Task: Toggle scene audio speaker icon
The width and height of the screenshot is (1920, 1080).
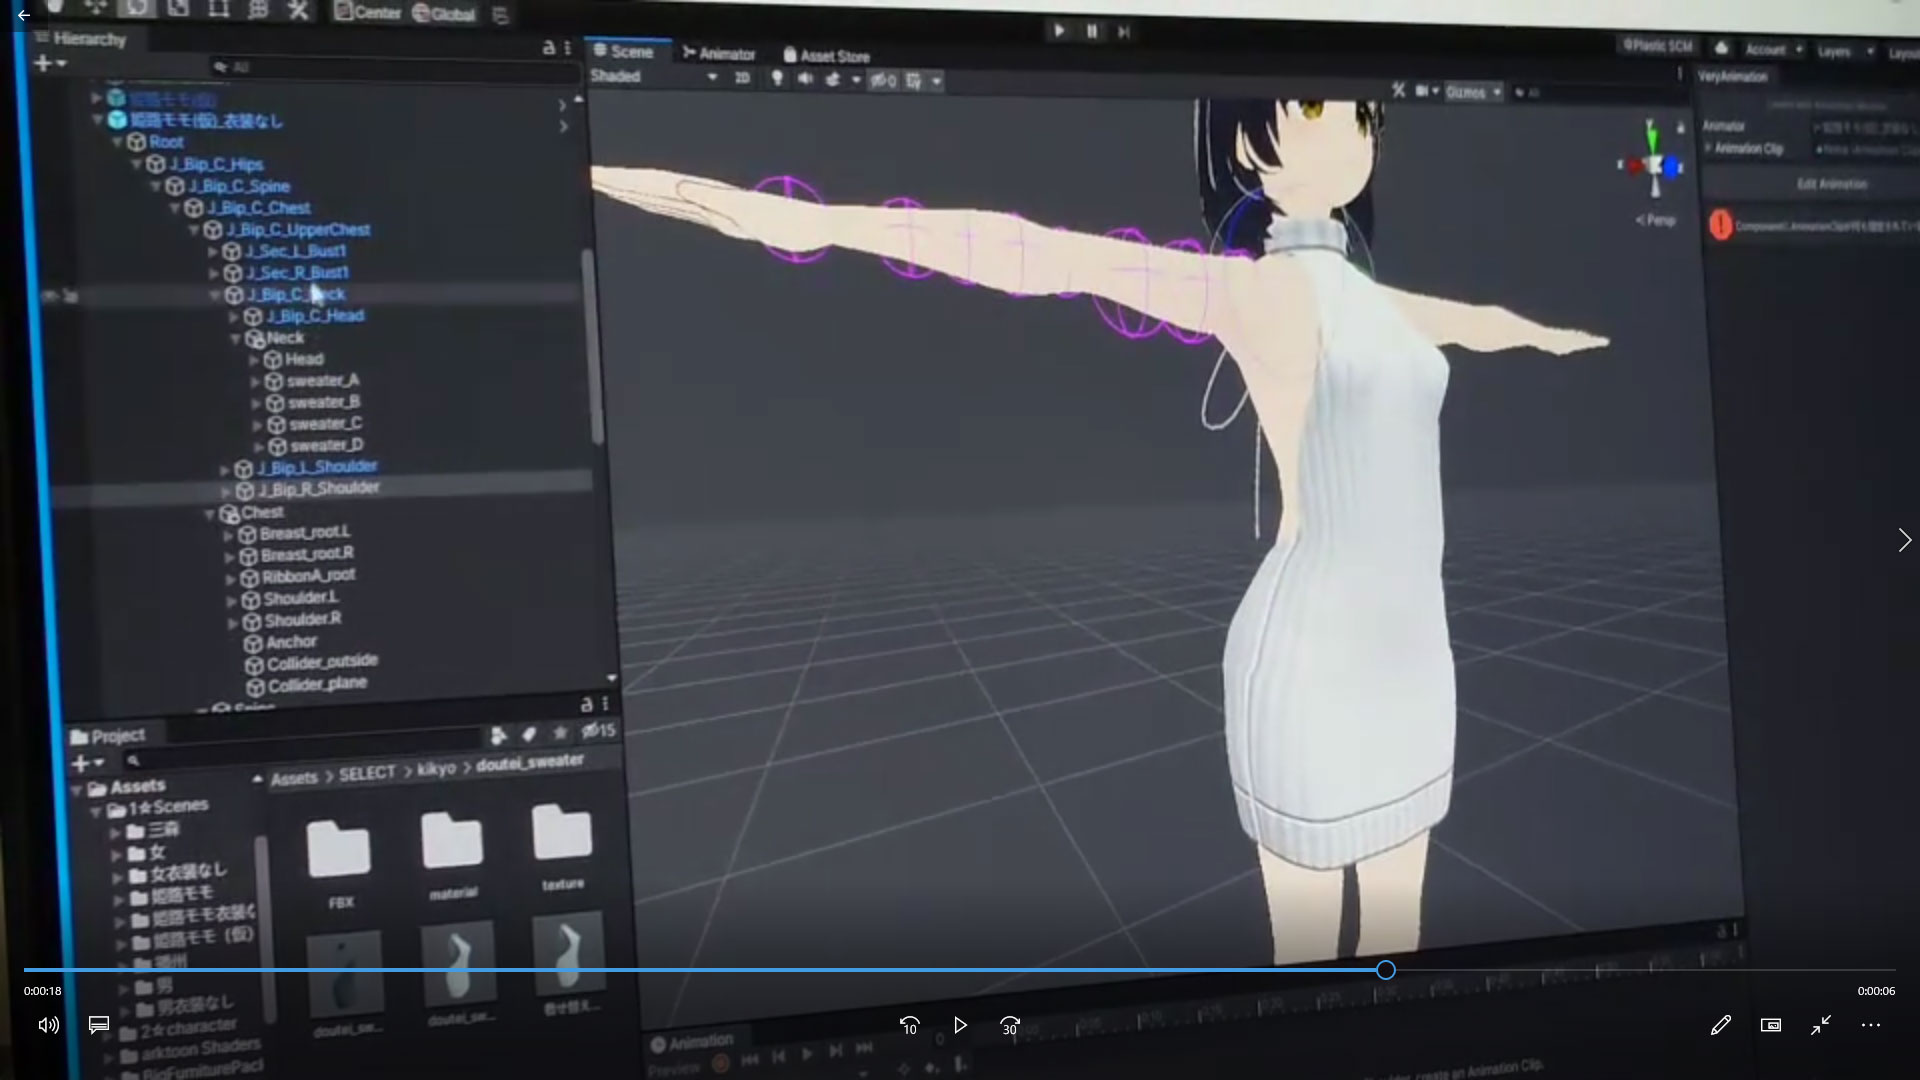Action: pos(805,79)
